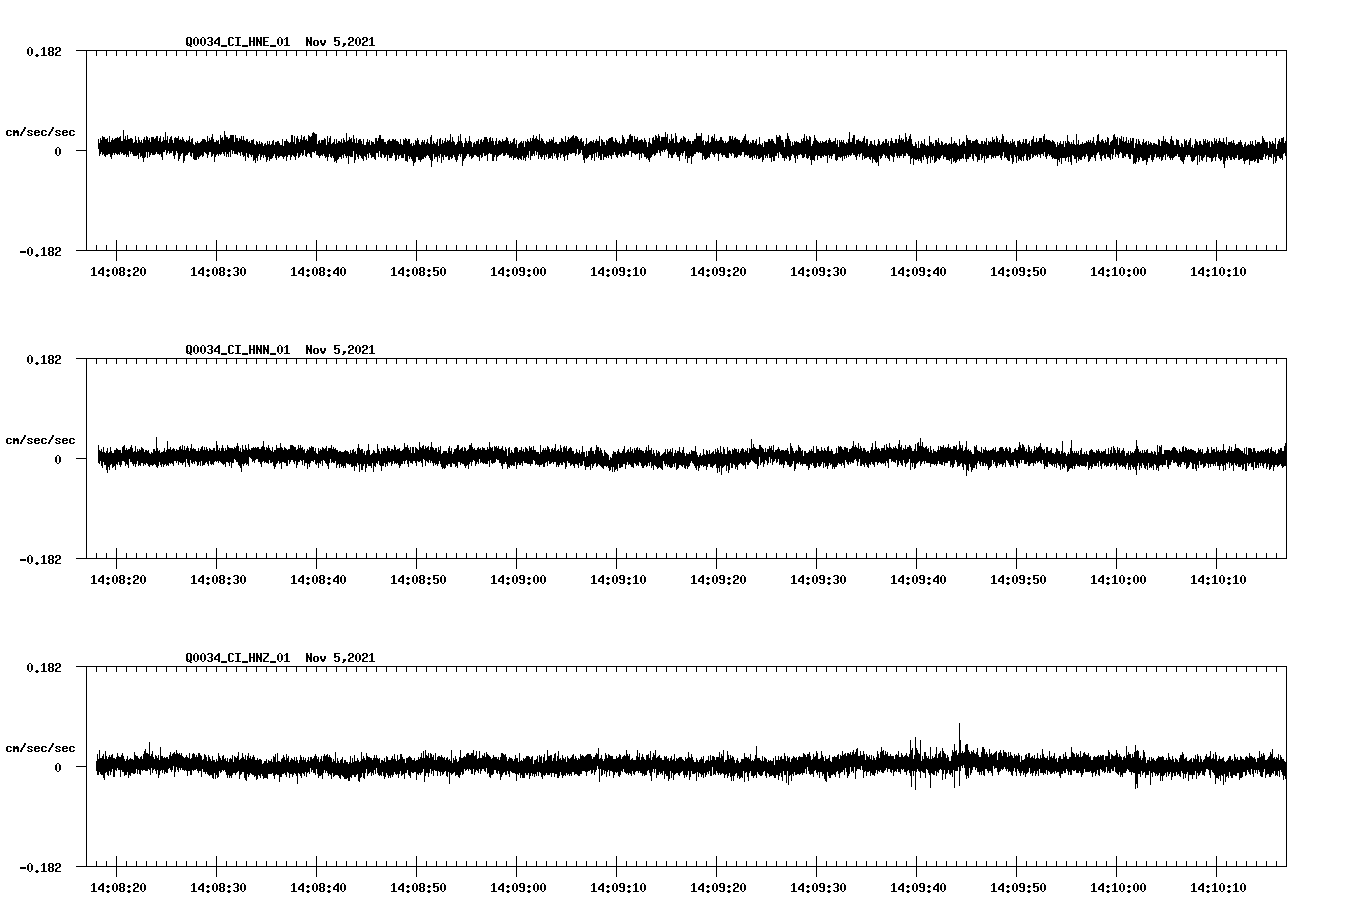
Task: Pick time label 14:09:00 under HNN plot
Action: (x=518, y=579)
